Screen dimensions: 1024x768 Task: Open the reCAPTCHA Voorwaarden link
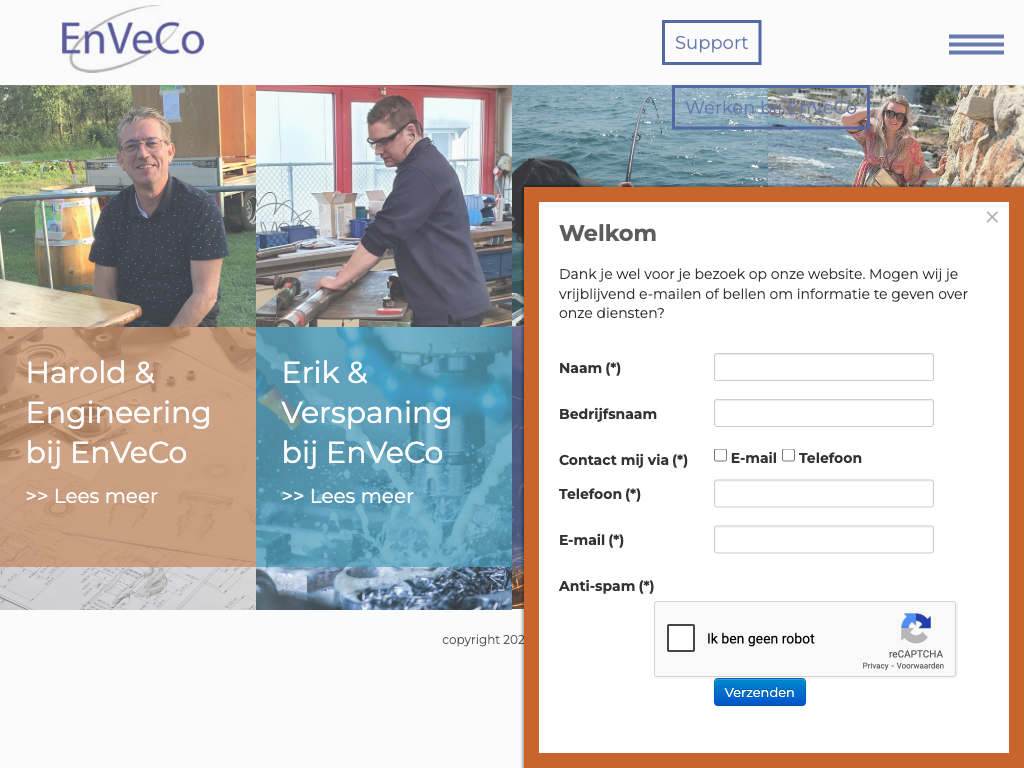pyautogui.click(x=920, y=666)
